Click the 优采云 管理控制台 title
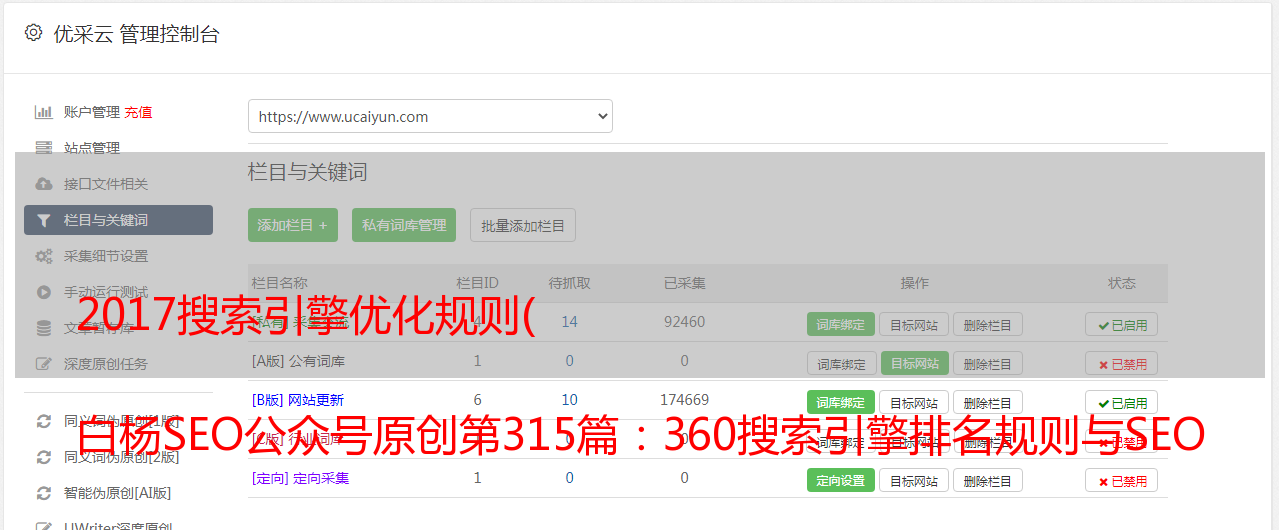1279x530 pixels. [x=137, y=34]
